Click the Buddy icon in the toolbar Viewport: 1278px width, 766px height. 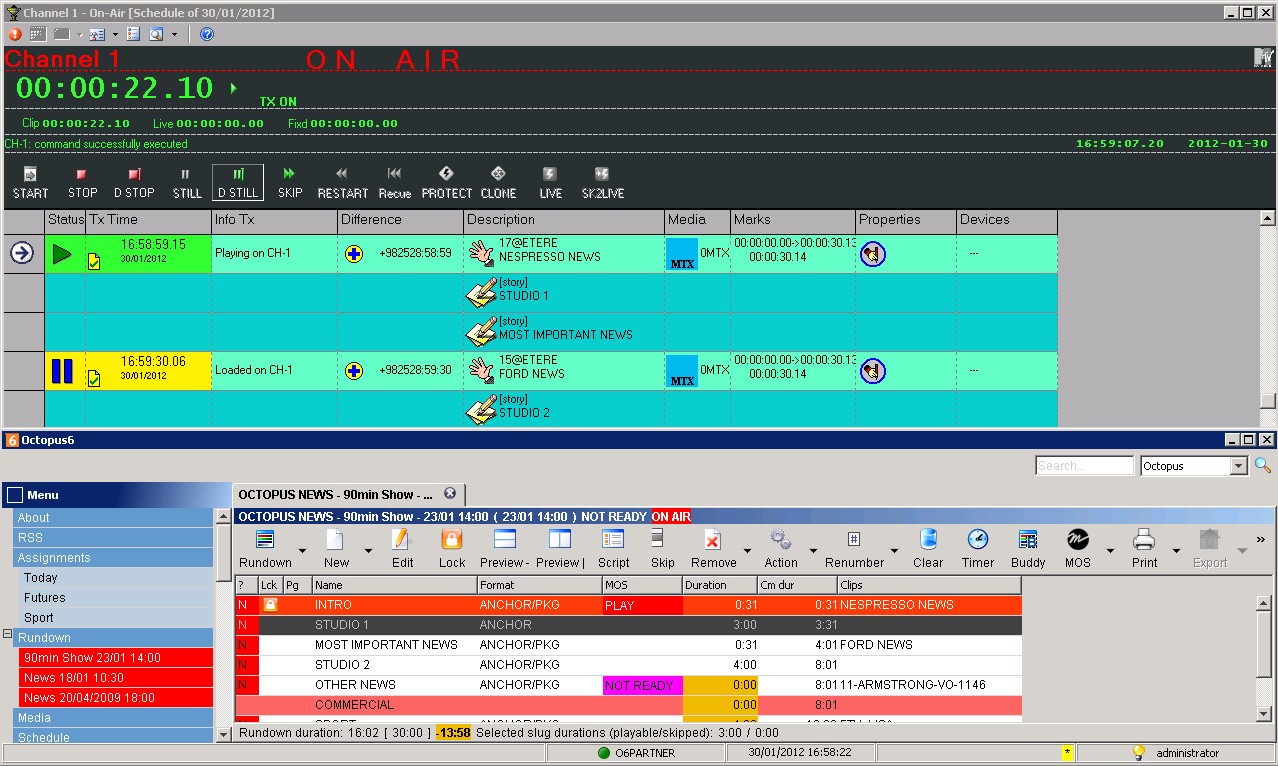[x=1027, y=549]
